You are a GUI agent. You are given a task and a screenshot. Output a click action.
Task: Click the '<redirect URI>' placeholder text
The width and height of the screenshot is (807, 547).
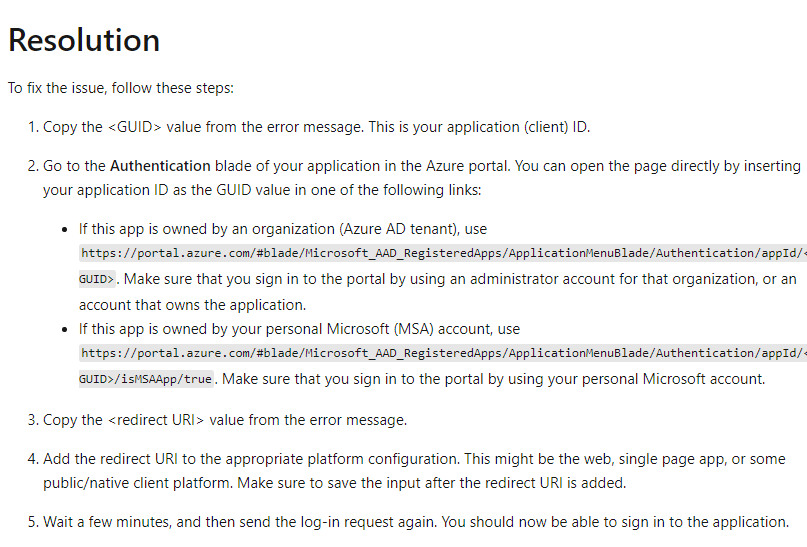point(156,420)
